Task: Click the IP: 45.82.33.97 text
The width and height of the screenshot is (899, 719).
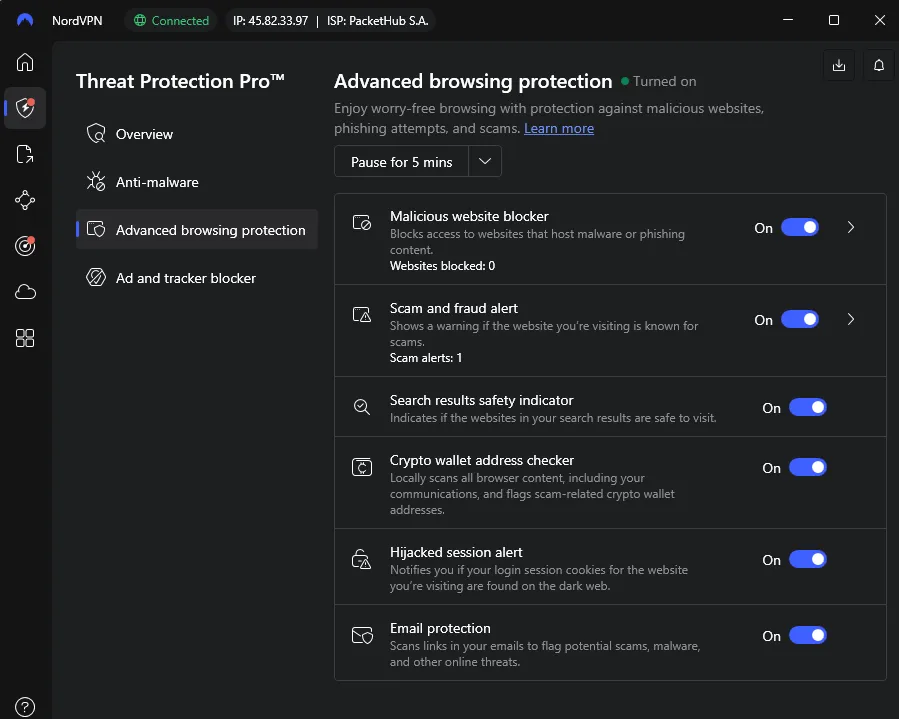Action: 270,21
